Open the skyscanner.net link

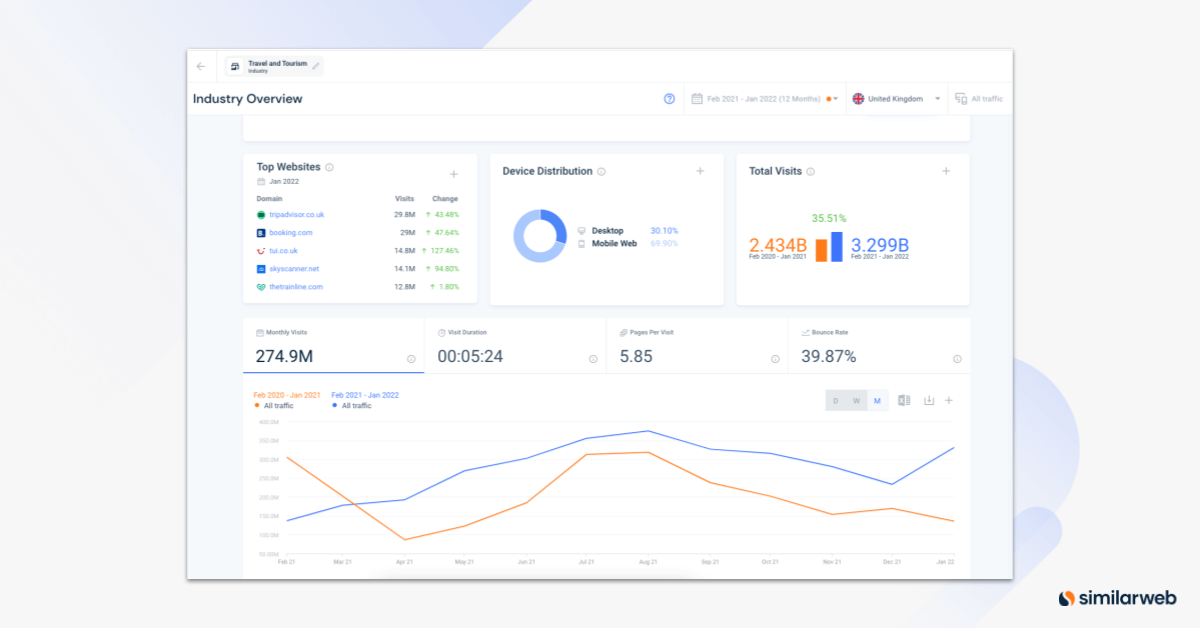tap(294, 269)
